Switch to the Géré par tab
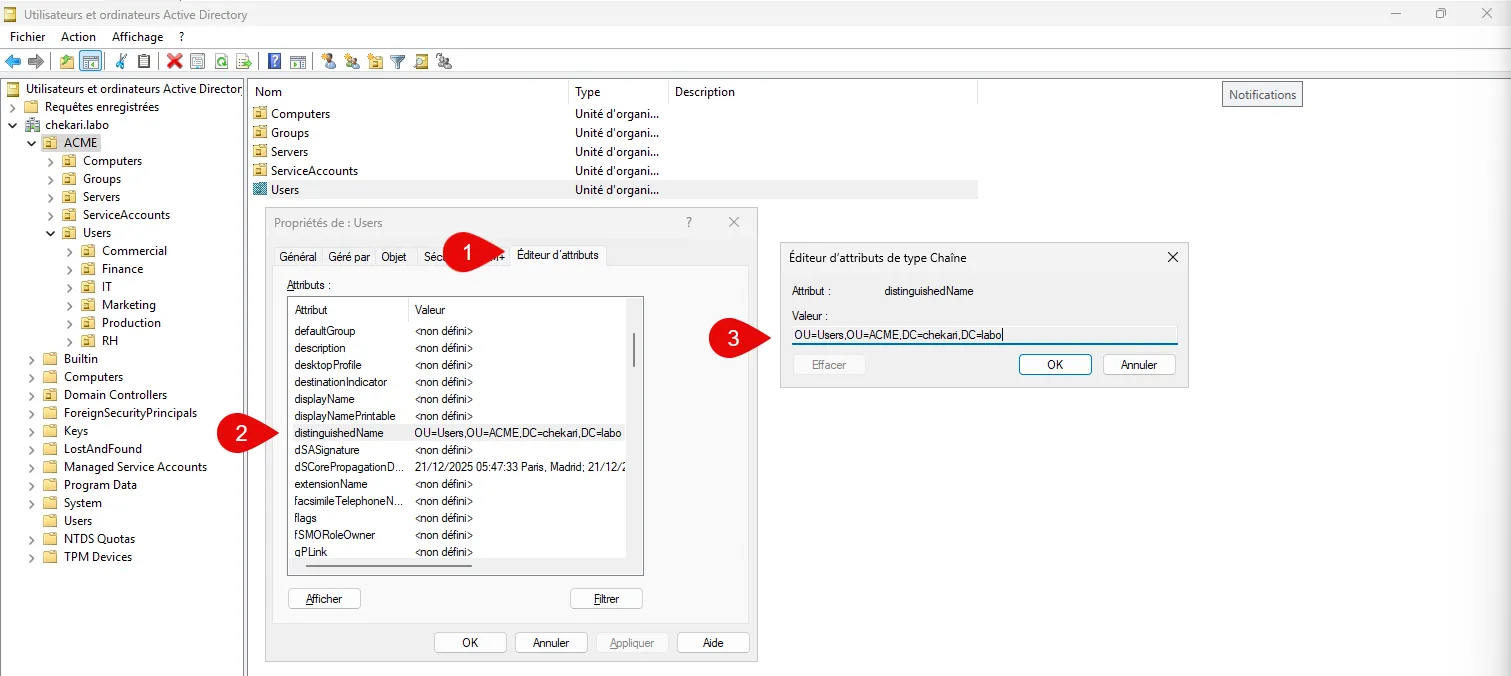The image size is (1511, 676). coord(349,257)
